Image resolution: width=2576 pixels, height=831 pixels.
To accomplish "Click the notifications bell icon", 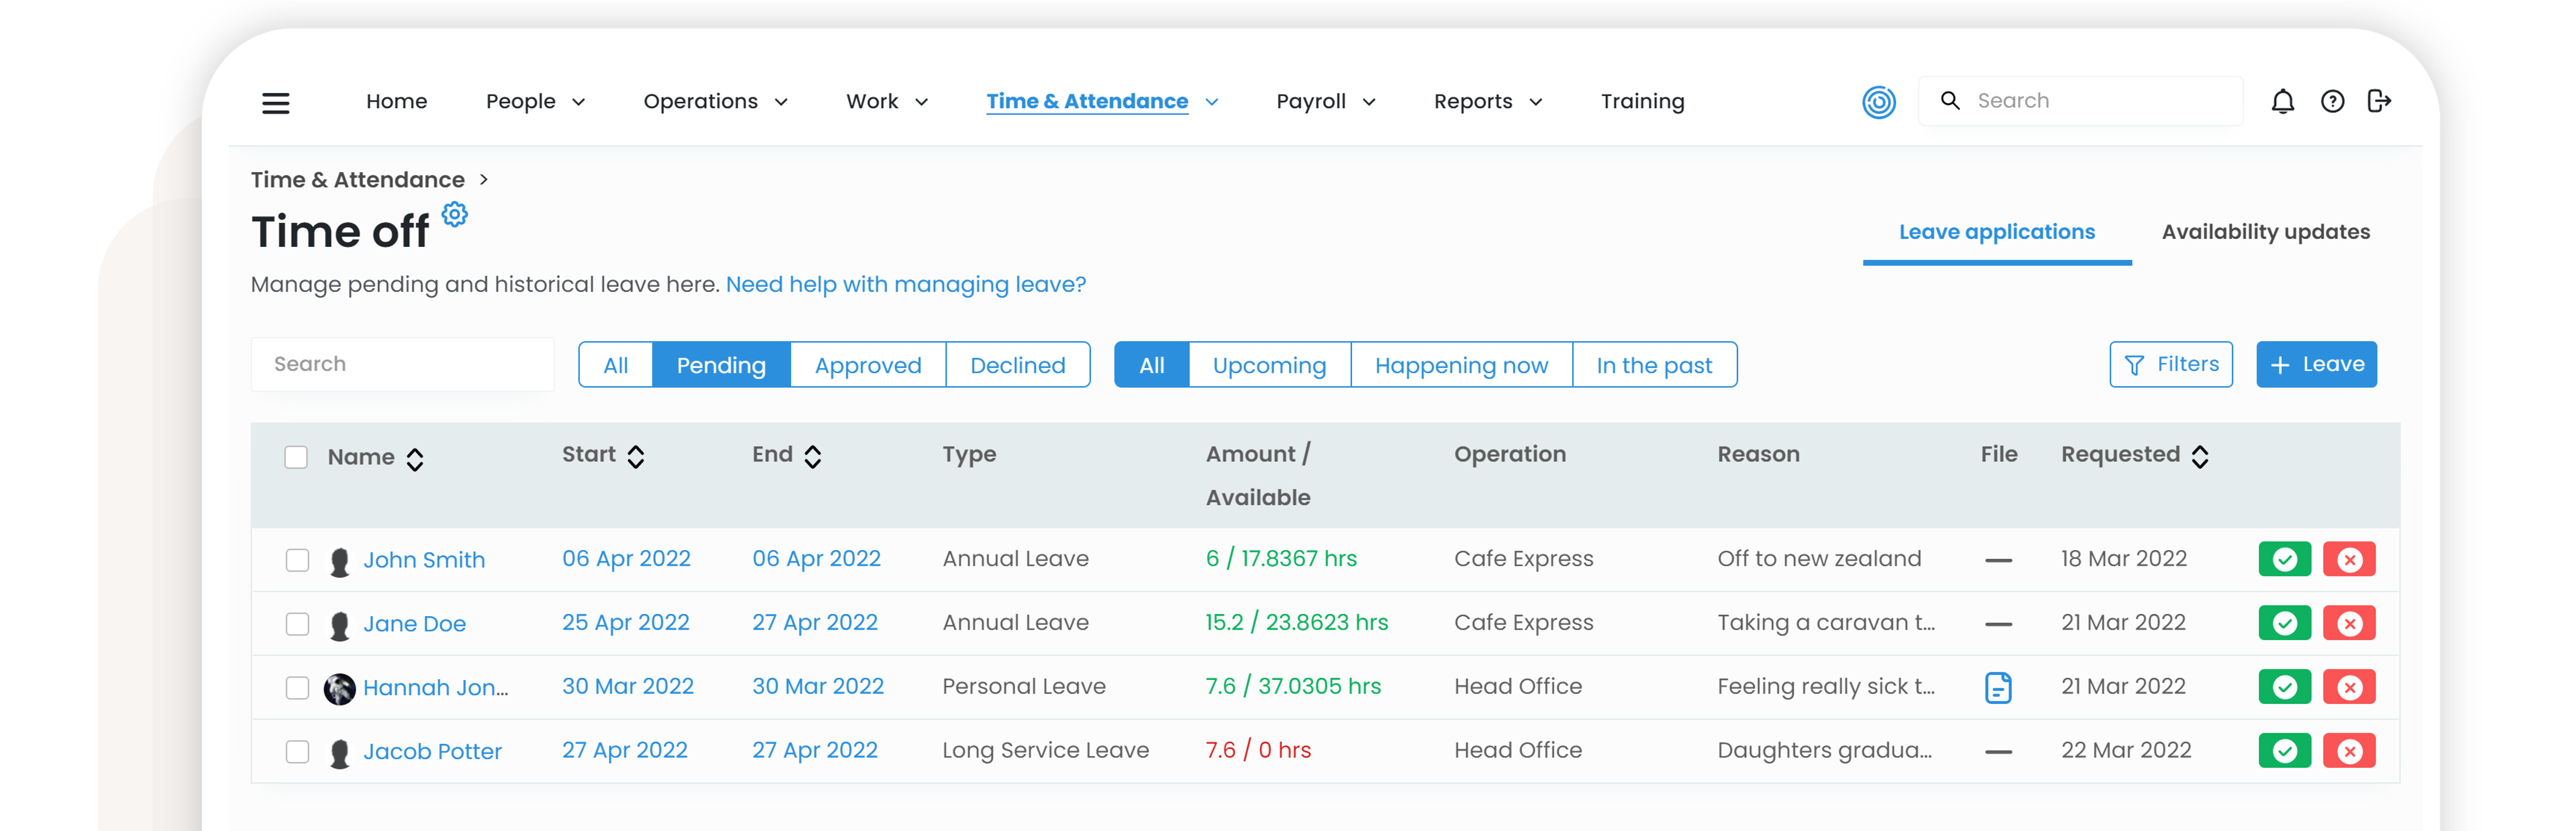I will tap(2282, 101).
